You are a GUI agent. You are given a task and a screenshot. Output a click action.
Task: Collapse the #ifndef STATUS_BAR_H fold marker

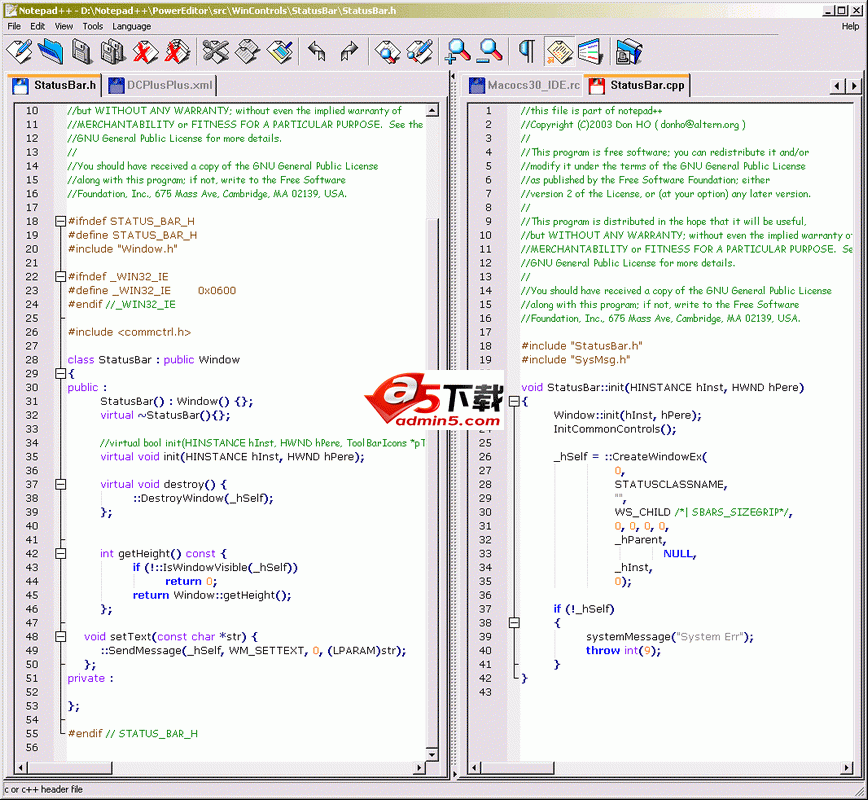pos(60,221)
